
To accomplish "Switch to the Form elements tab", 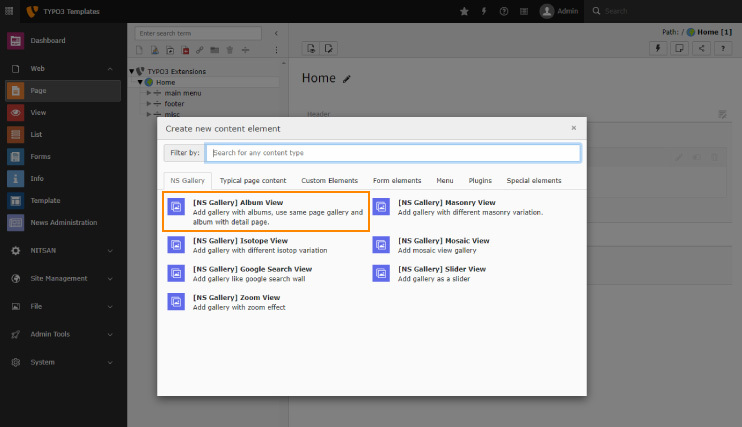I will pos(397,180).
